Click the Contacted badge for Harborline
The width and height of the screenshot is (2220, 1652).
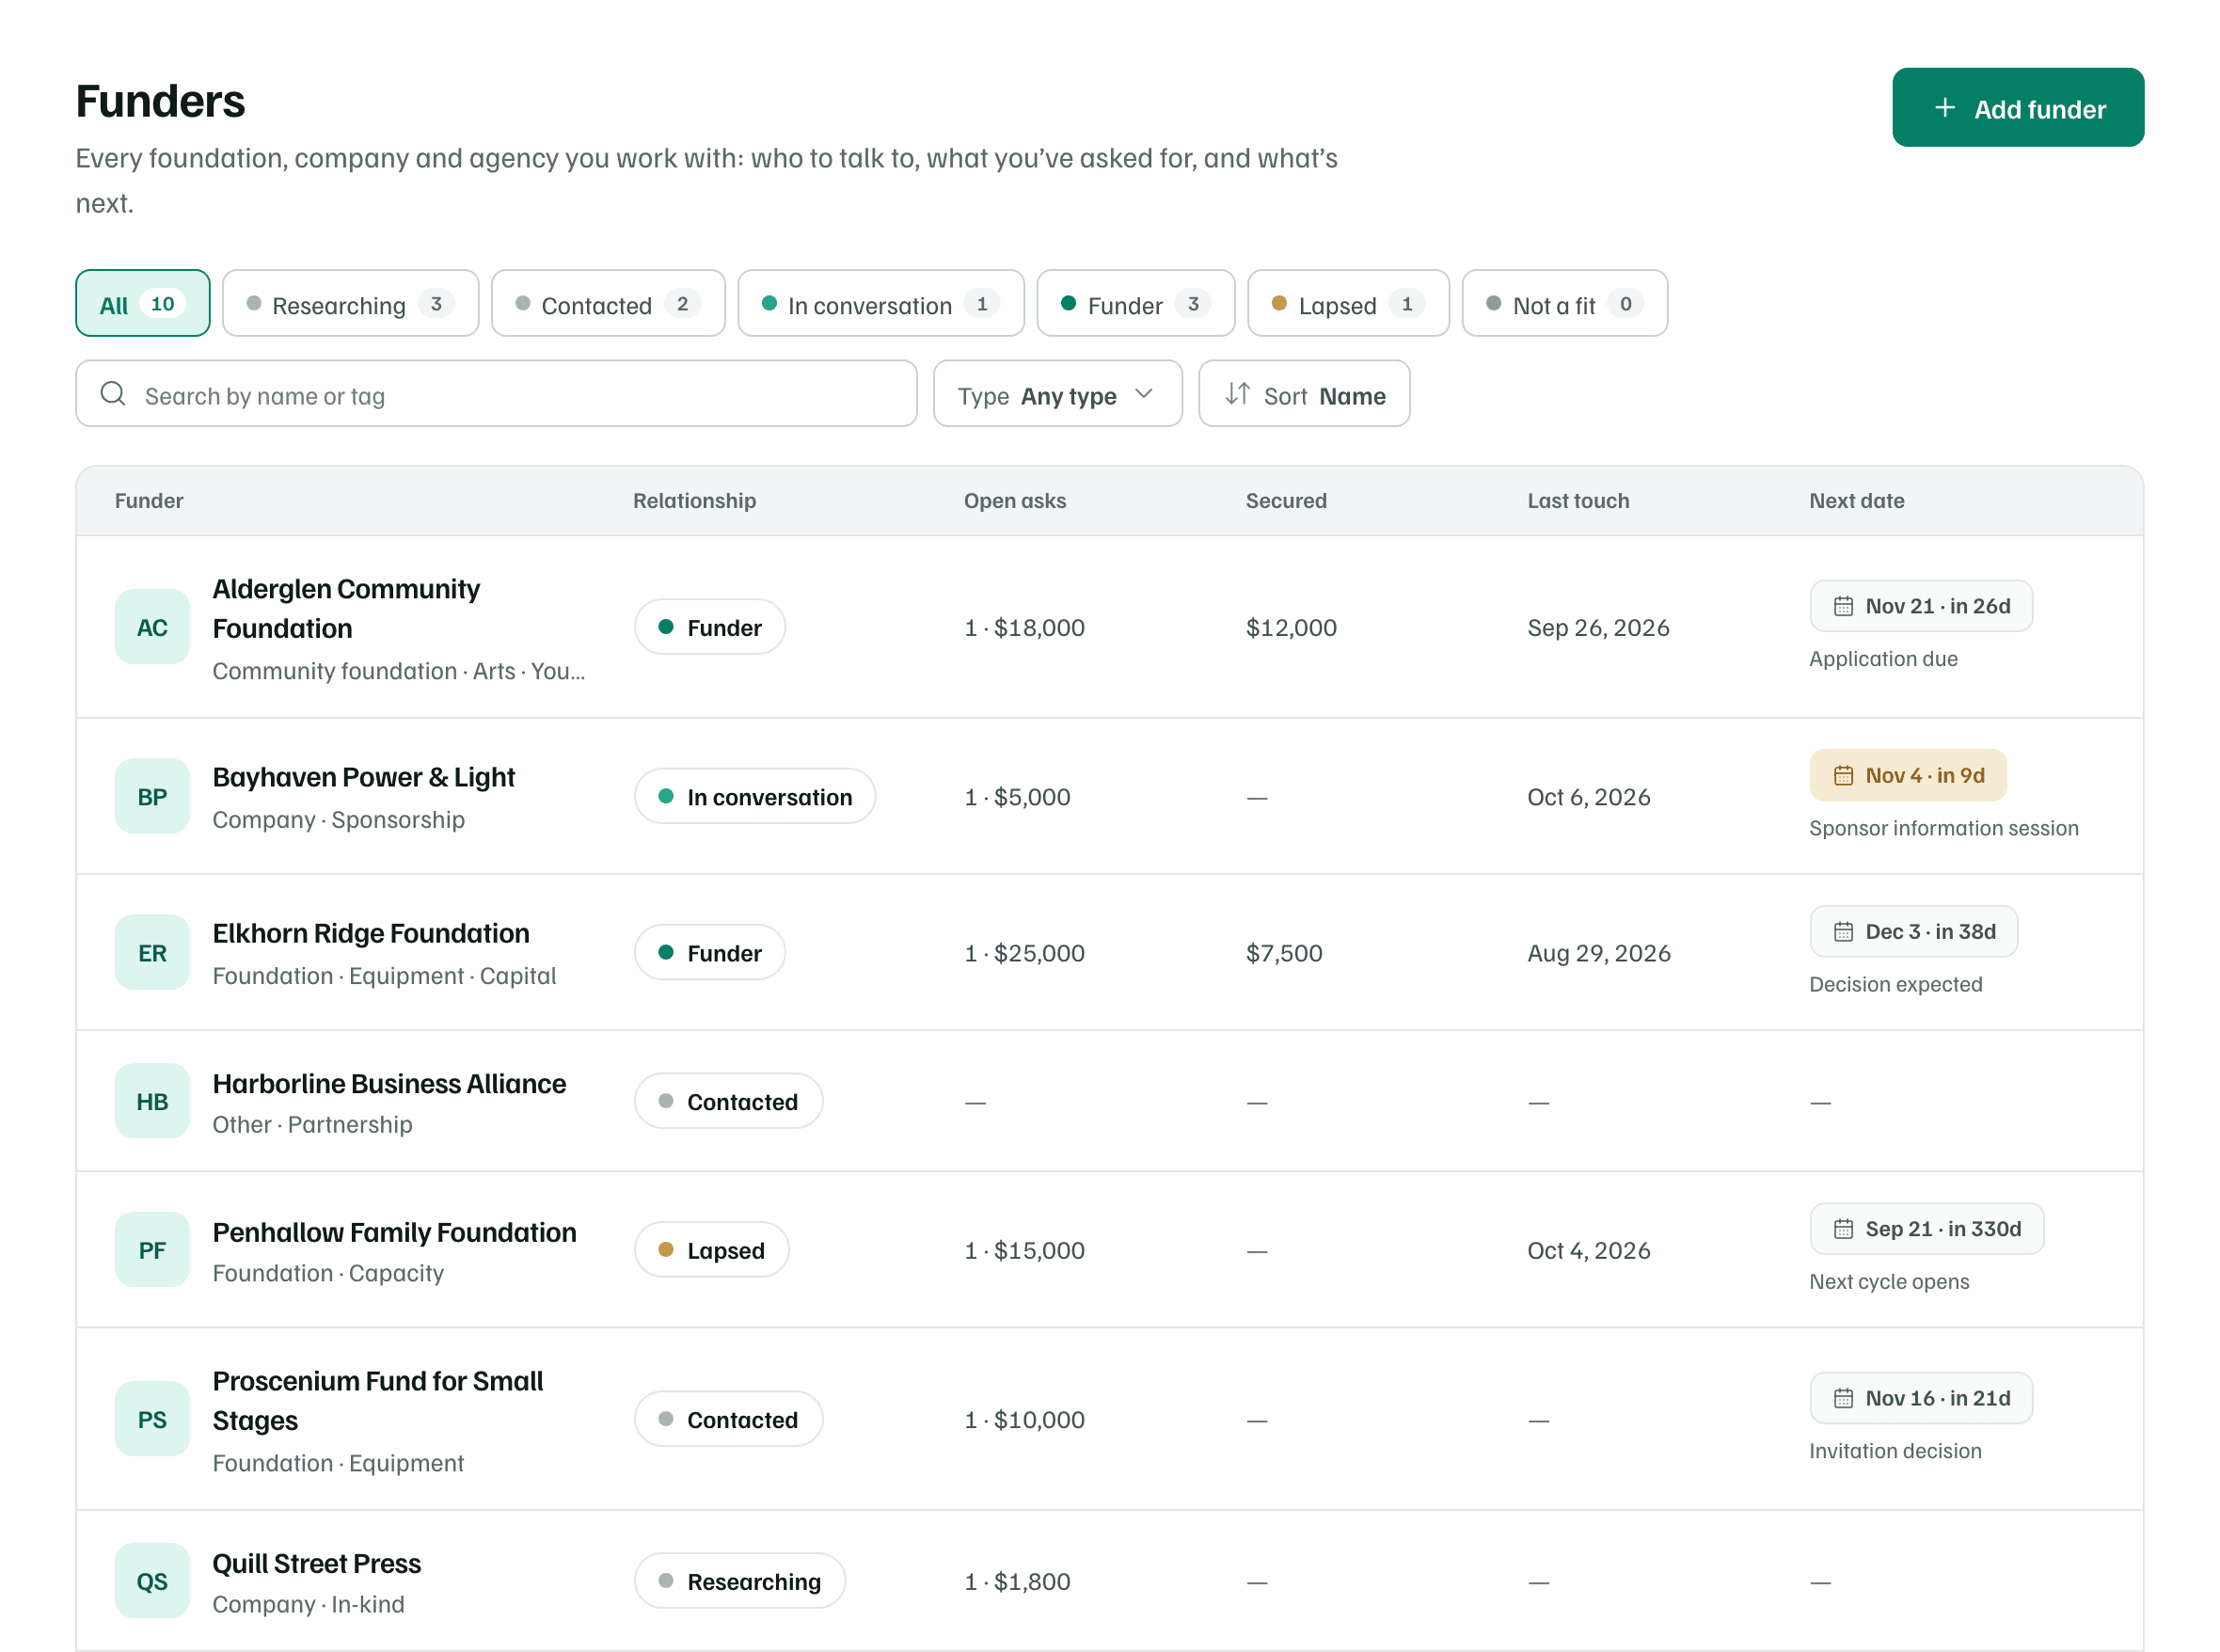(x=728, y=1101)
